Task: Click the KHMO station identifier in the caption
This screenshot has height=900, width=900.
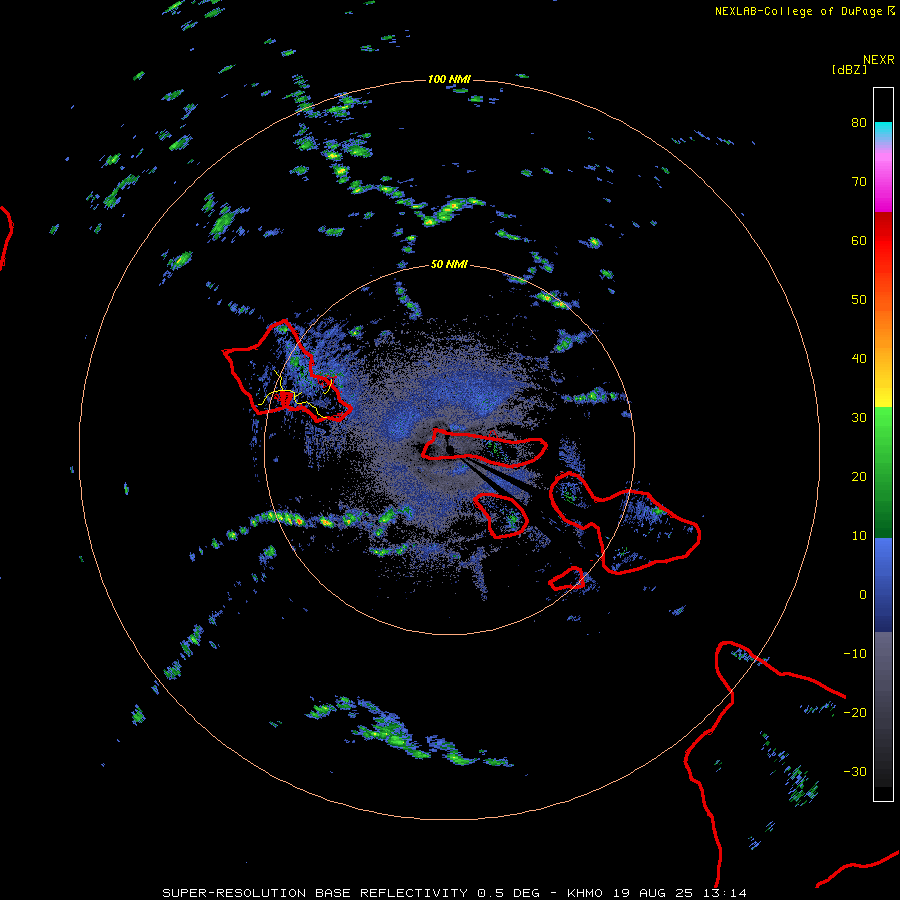Action: click(585, 893)
